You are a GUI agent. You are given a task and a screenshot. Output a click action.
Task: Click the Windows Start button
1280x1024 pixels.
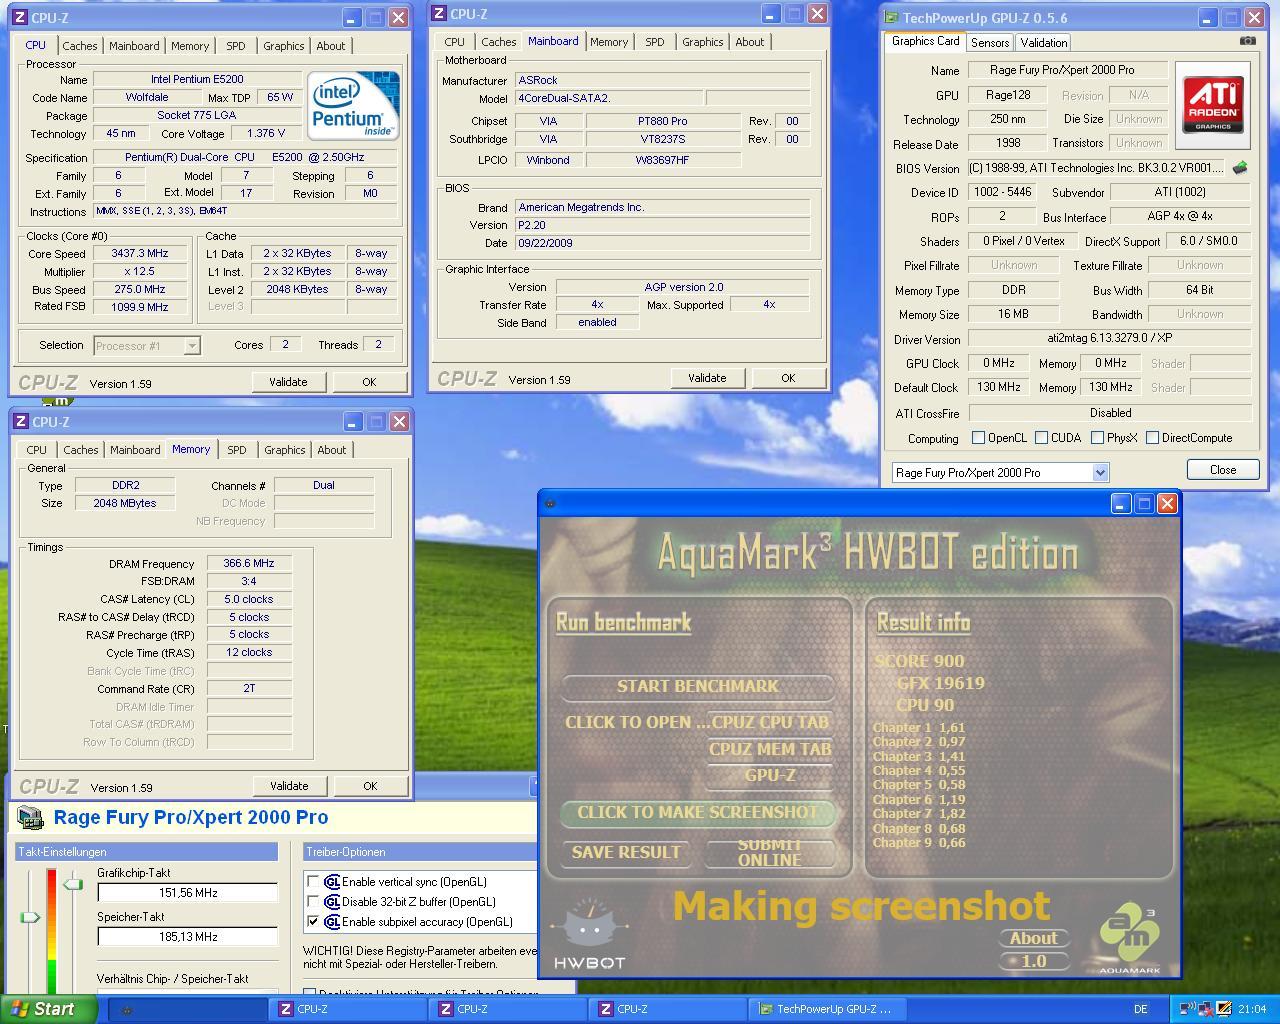click(49, 1009)
